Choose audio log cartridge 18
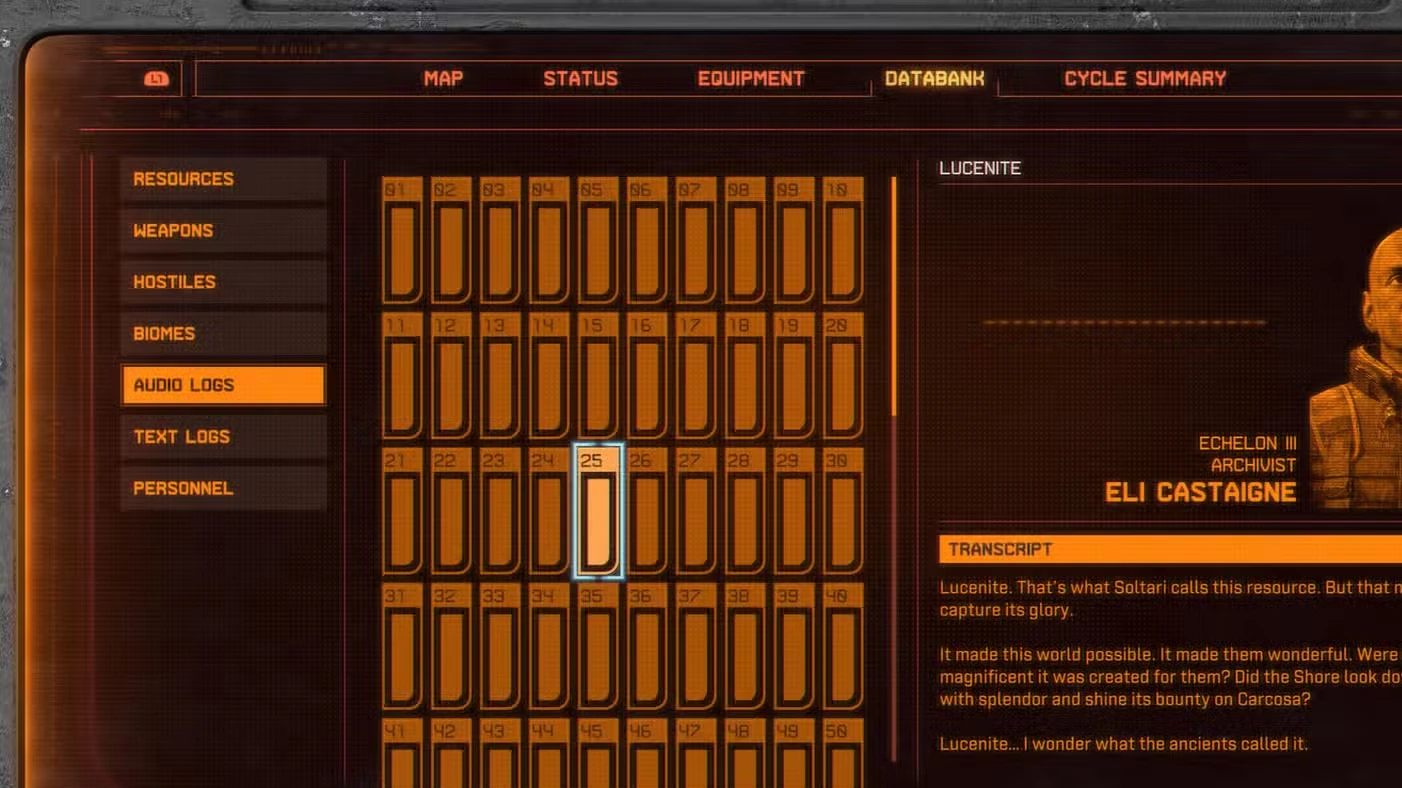The image size is (1402, 788). [x=745, y=376]
